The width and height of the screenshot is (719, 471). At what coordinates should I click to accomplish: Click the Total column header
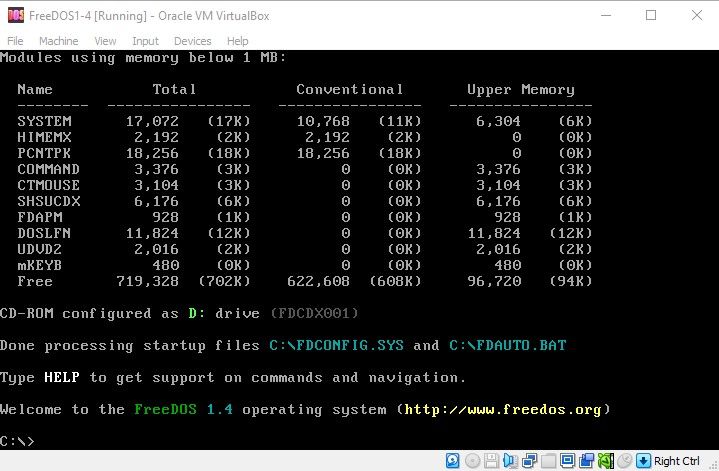point(175,89)
